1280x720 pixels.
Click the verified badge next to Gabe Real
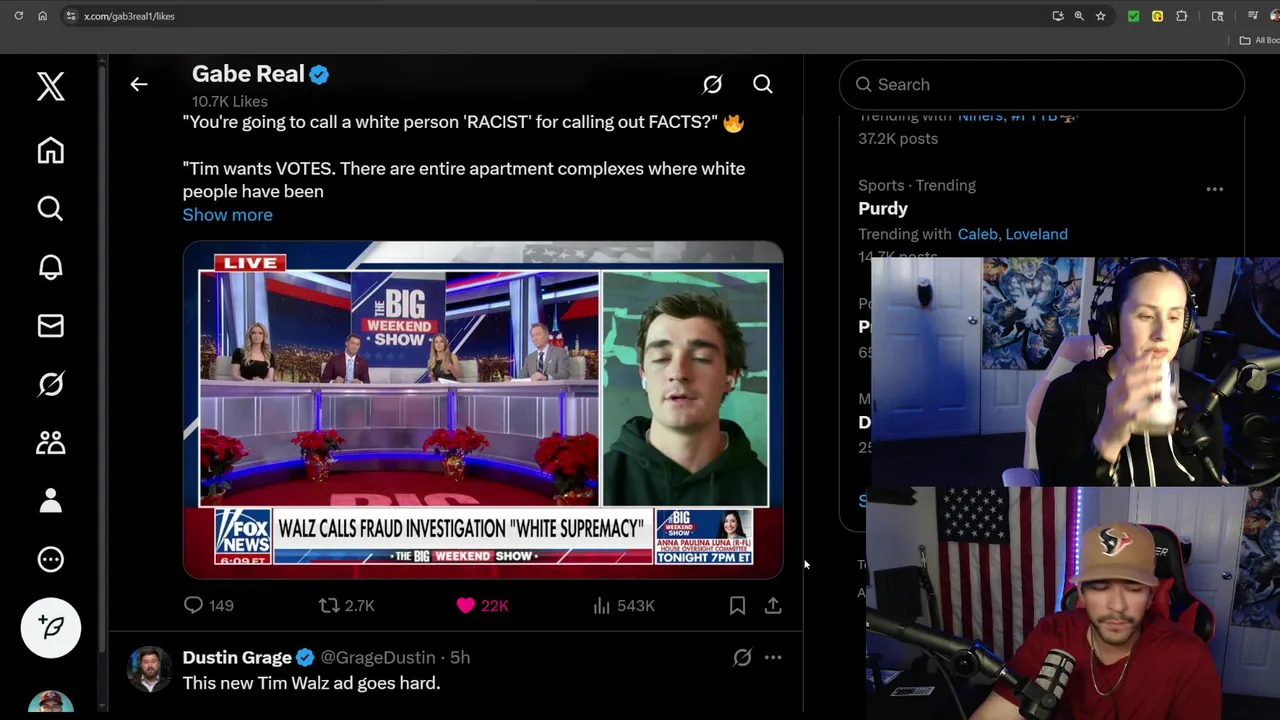319,74
